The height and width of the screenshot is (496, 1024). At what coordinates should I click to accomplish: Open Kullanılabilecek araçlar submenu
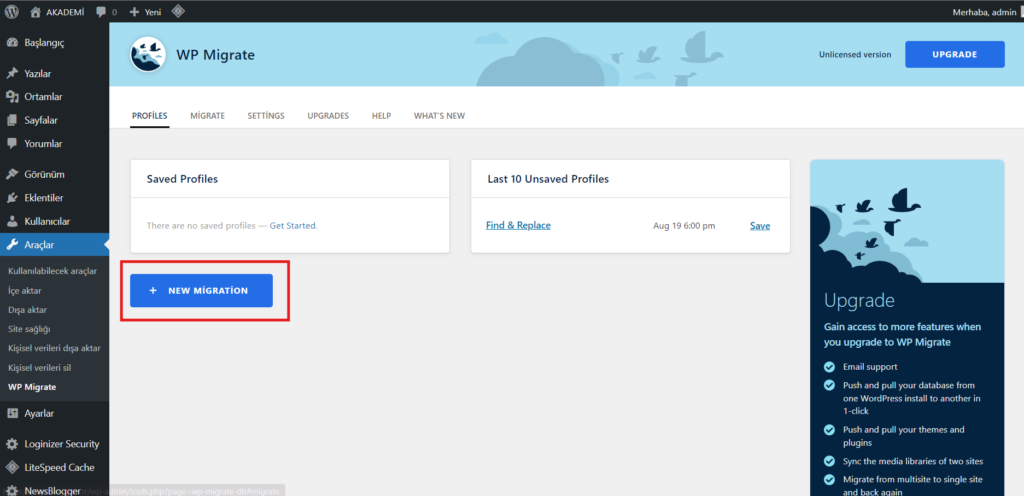(x=52, y=271)
